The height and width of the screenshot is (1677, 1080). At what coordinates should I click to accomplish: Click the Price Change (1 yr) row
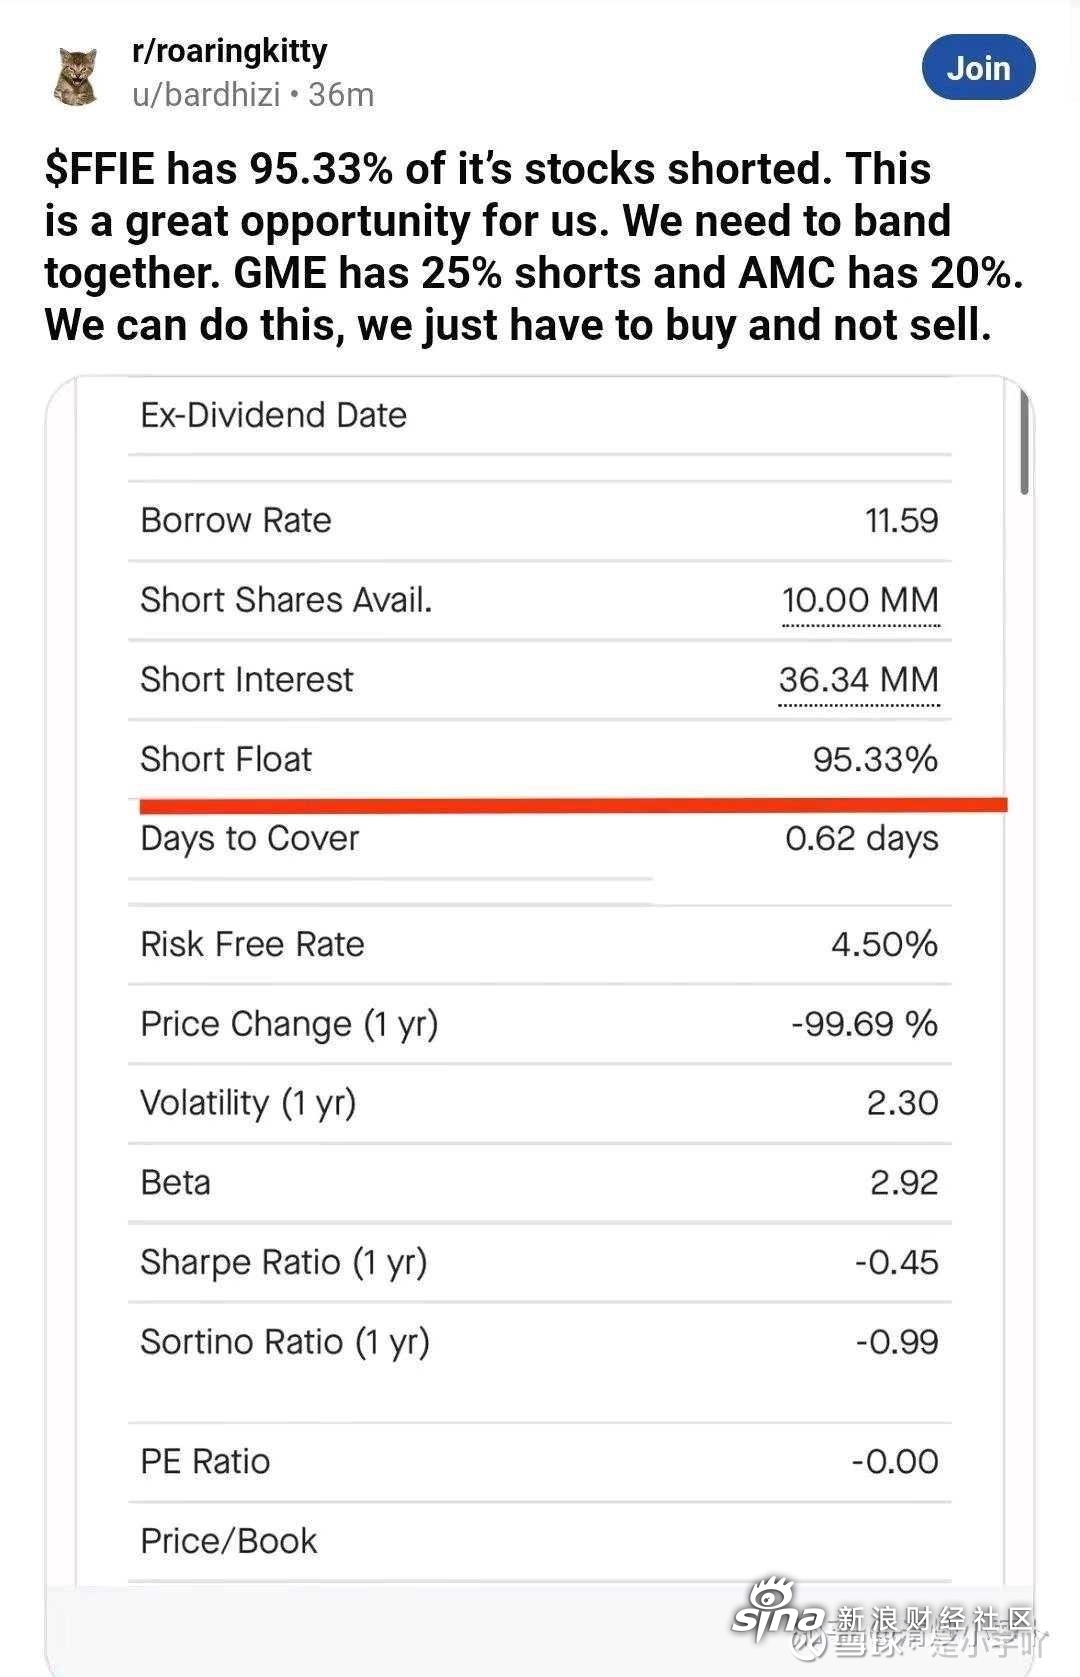(x=539, y=1024)
